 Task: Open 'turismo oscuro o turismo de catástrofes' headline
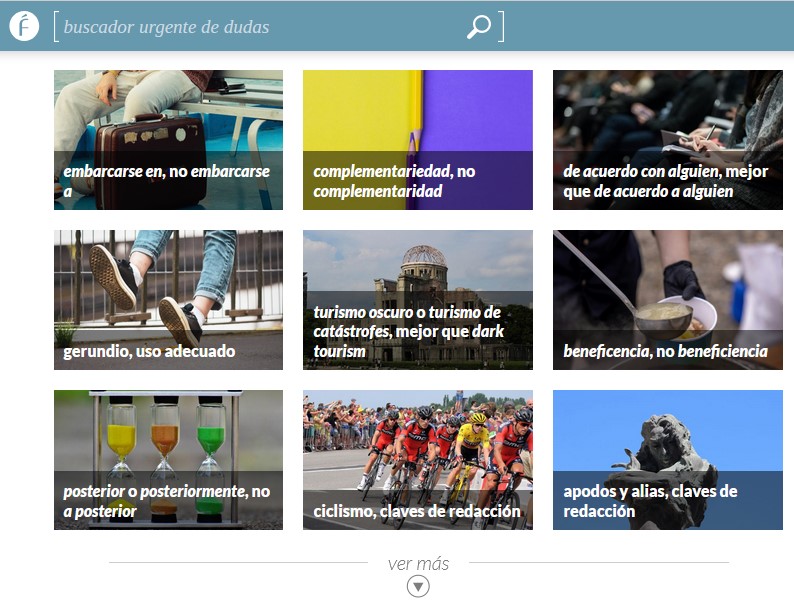[408, 331]
